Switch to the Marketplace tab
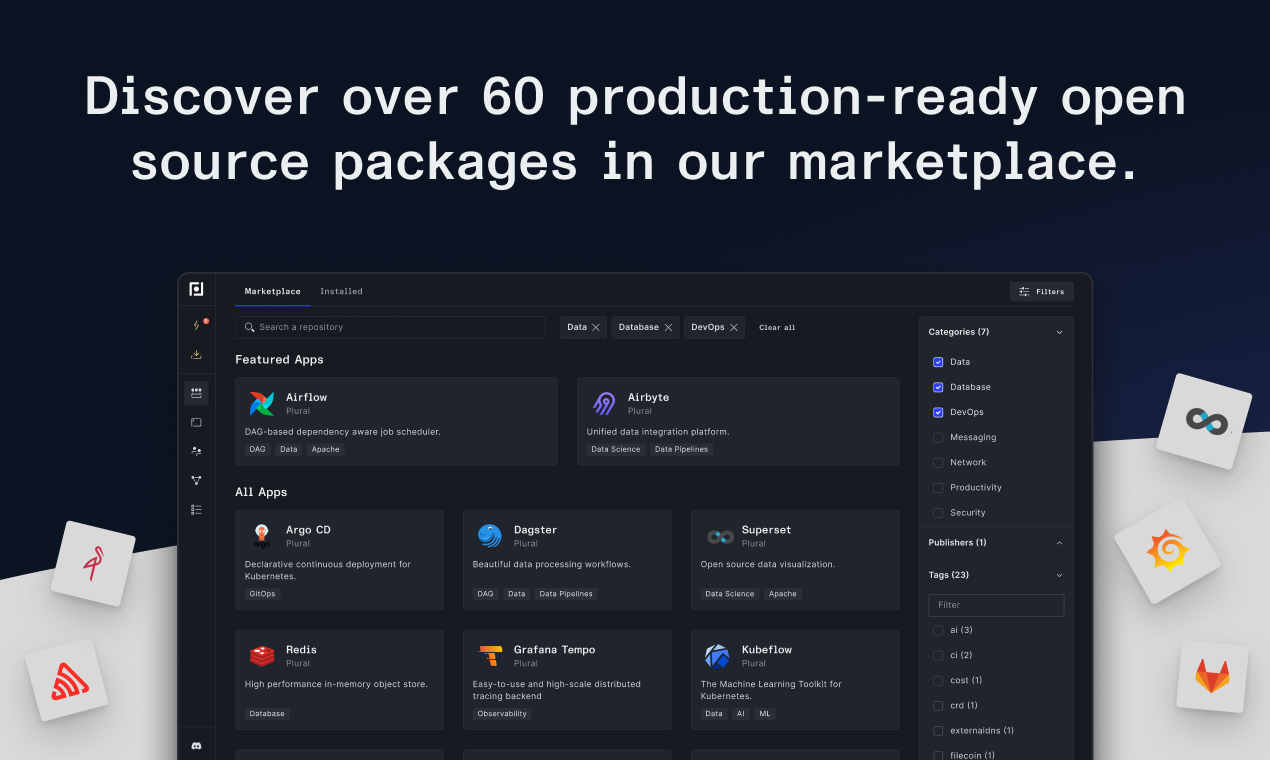Viewport: 1270px width, 760px height. pyautogui.click(x=273, y=291)
